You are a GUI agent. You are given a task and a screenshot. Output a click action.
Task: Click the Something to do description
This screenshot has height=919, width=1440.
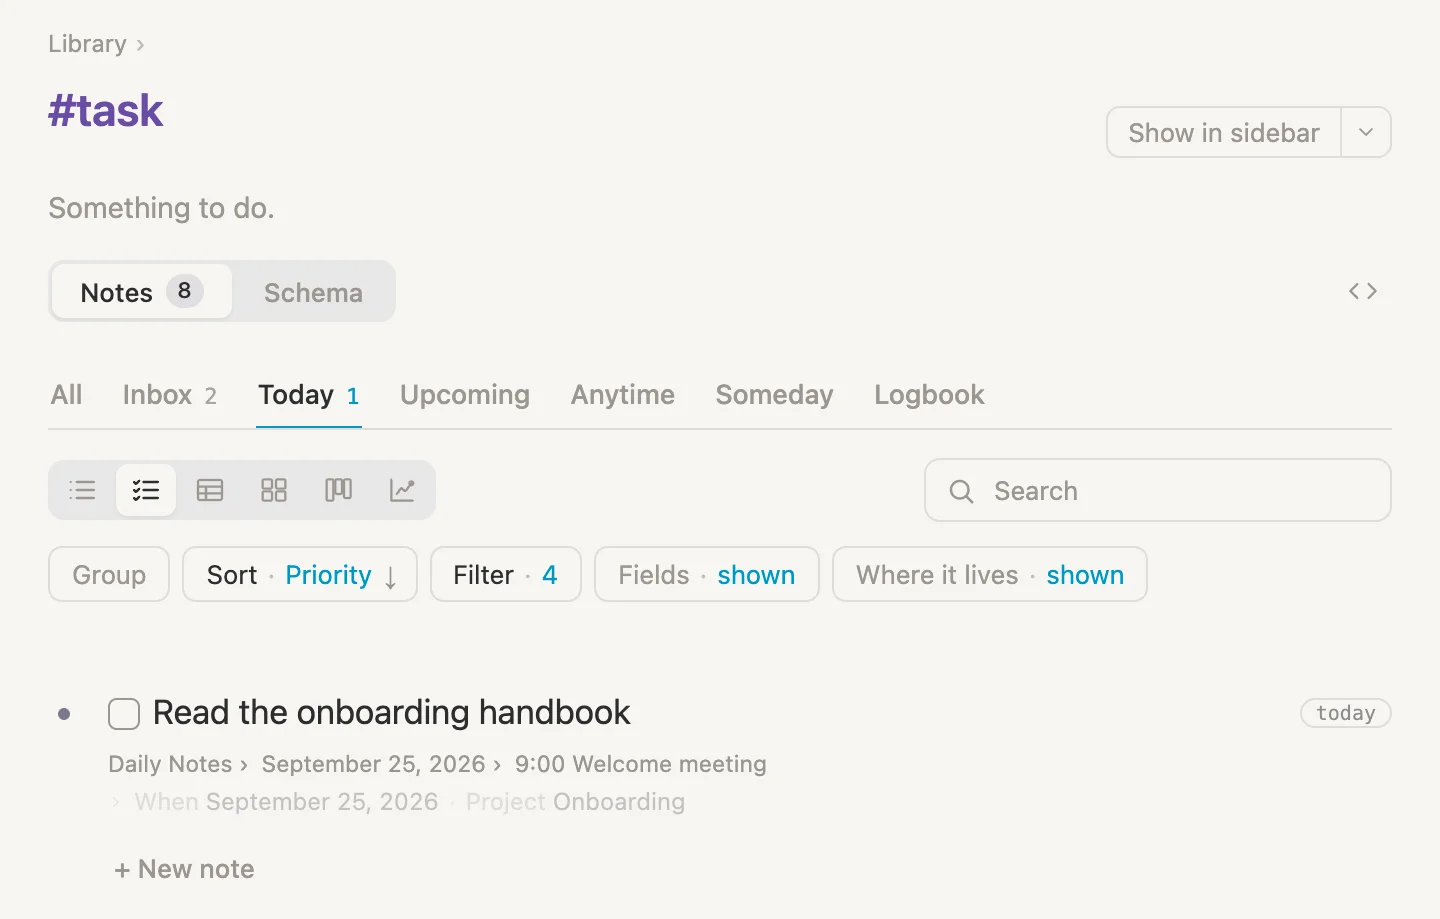coord(161,208)
